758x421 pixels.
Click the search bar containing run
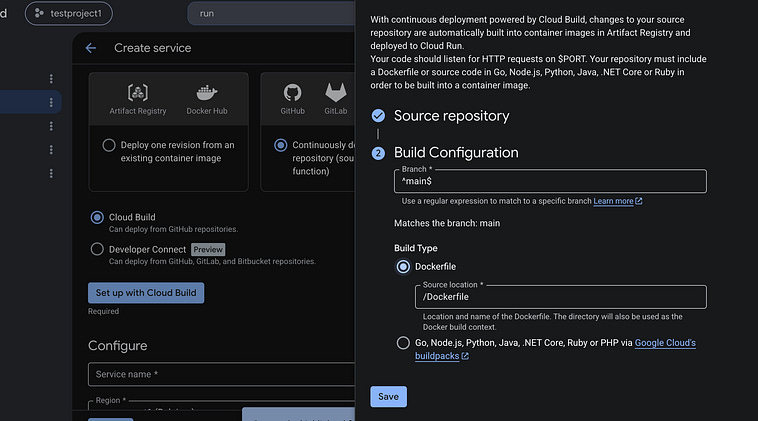click(x=271, y=14)
